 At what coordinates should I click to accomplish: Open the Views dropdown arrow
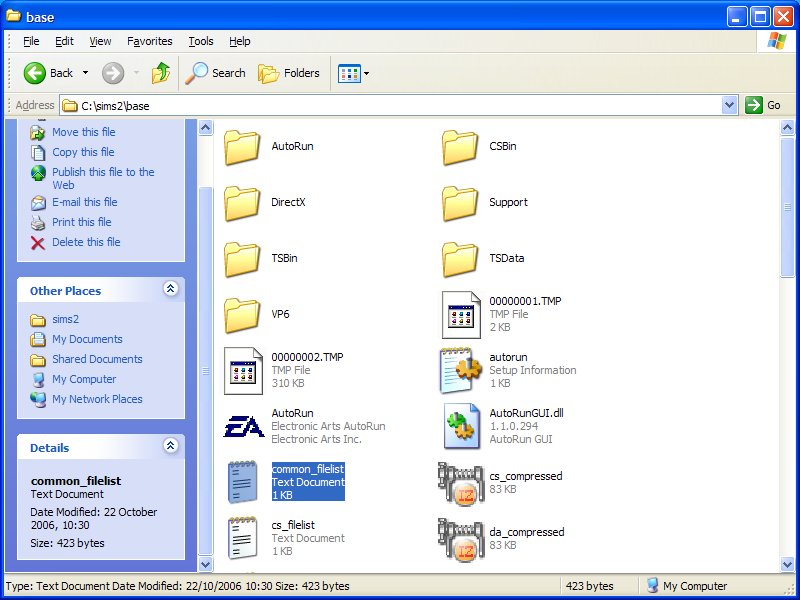(366, 73)
